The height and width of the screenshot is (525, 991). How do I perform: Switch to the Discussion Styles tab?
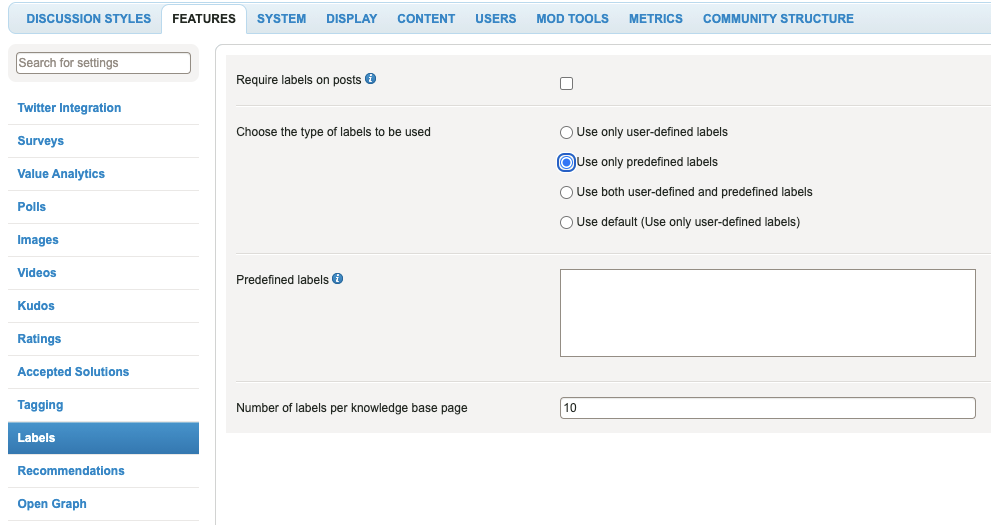[x=88, y=19]
